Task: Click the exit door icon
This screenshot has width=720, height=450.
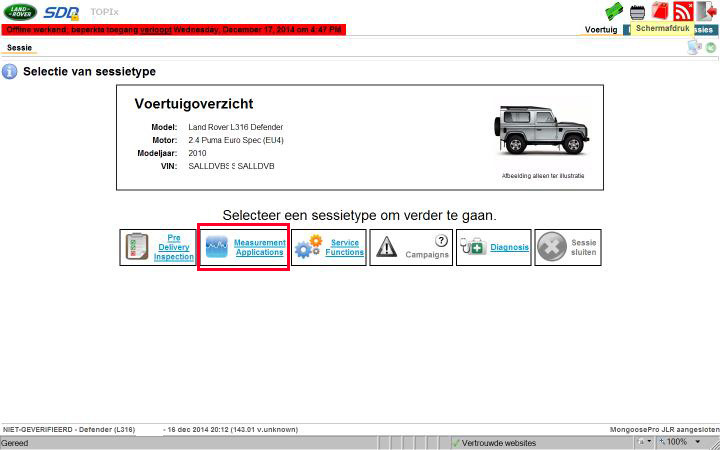Action: pyautogui.click(x=707, y=11)
